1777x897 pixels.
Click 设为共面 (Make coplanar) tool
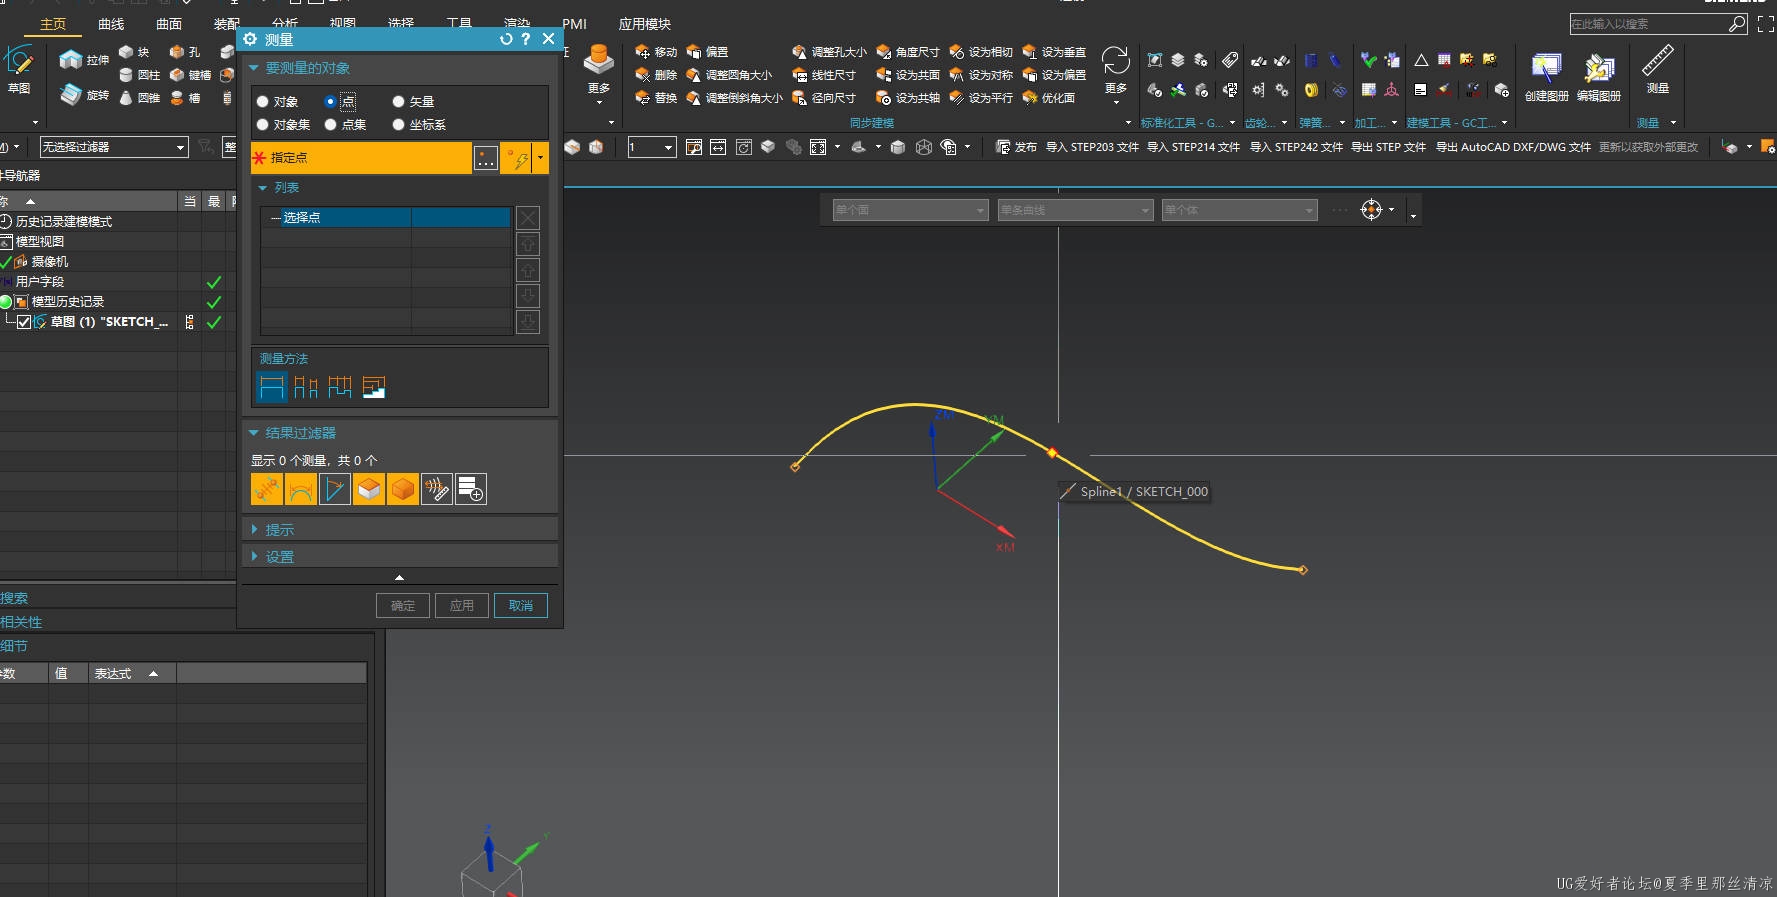click(908, 75)
